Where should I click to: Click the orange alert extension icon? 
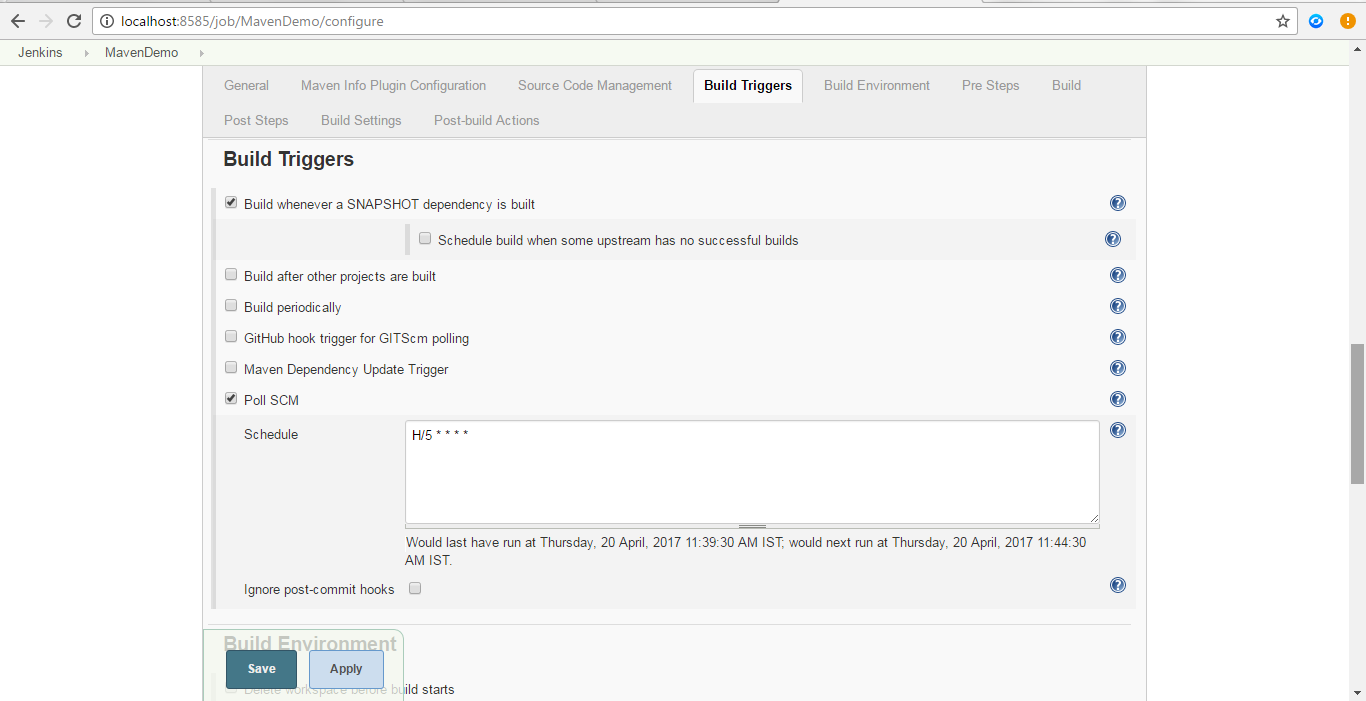pyautogui.click(x=1348, y=21)
